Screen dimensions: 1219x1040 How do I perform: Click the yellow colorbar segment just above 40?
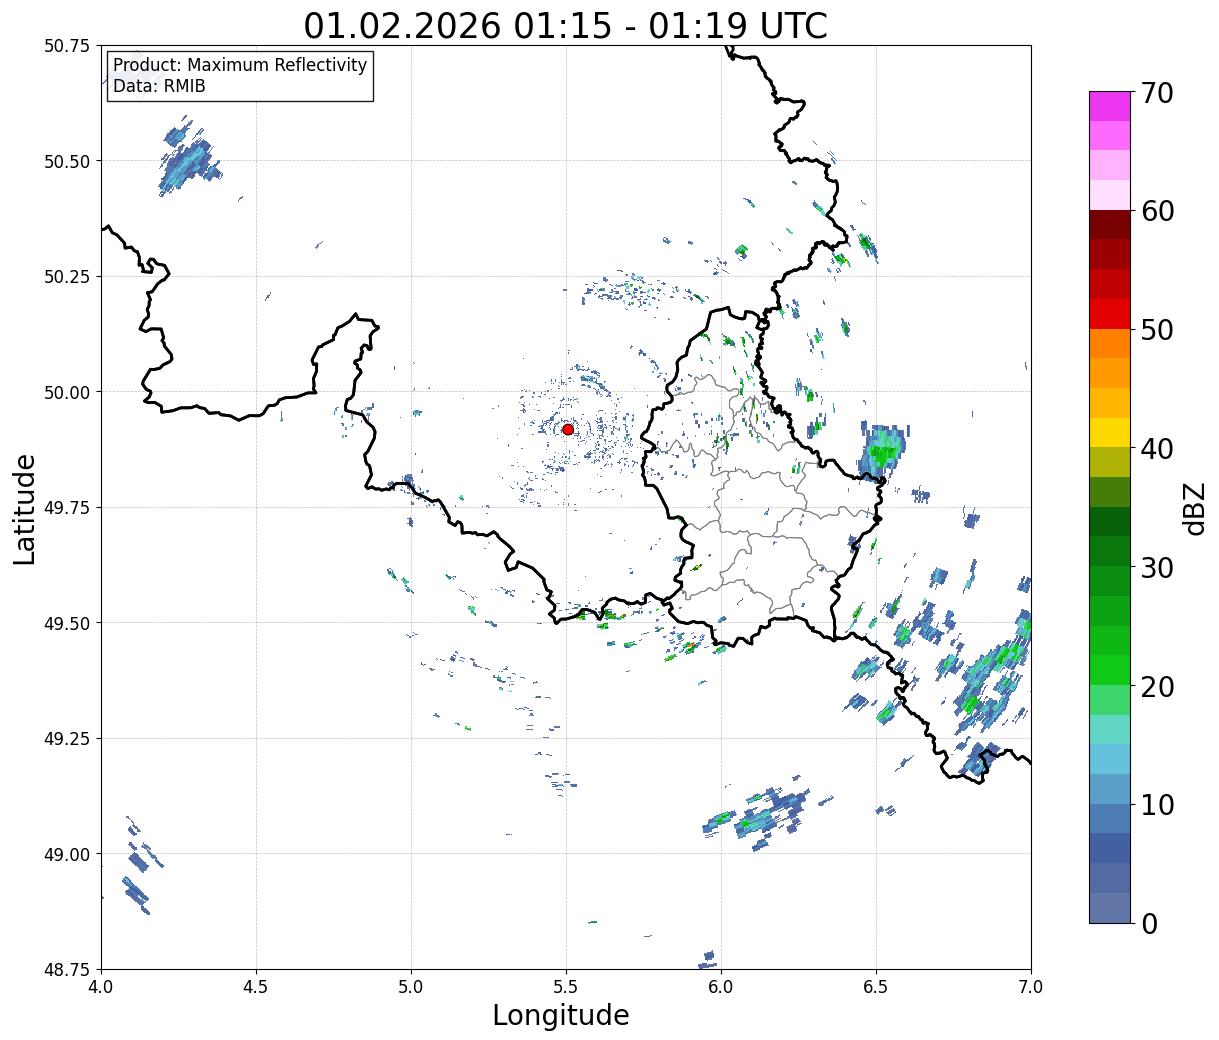[x=1110, y=433]
